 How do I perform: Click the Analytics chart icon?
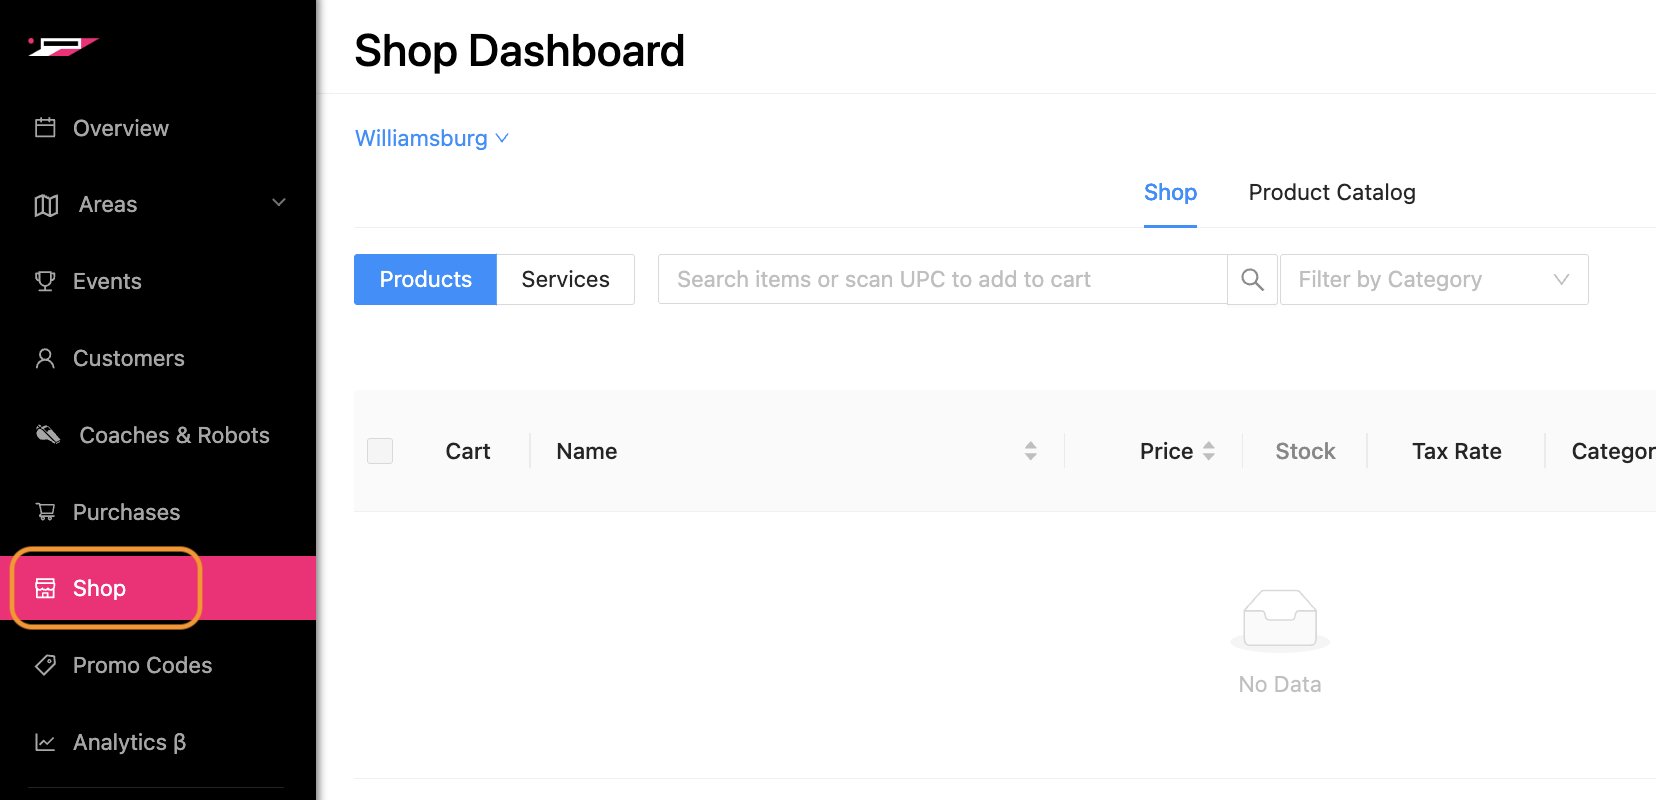point(45,742)
